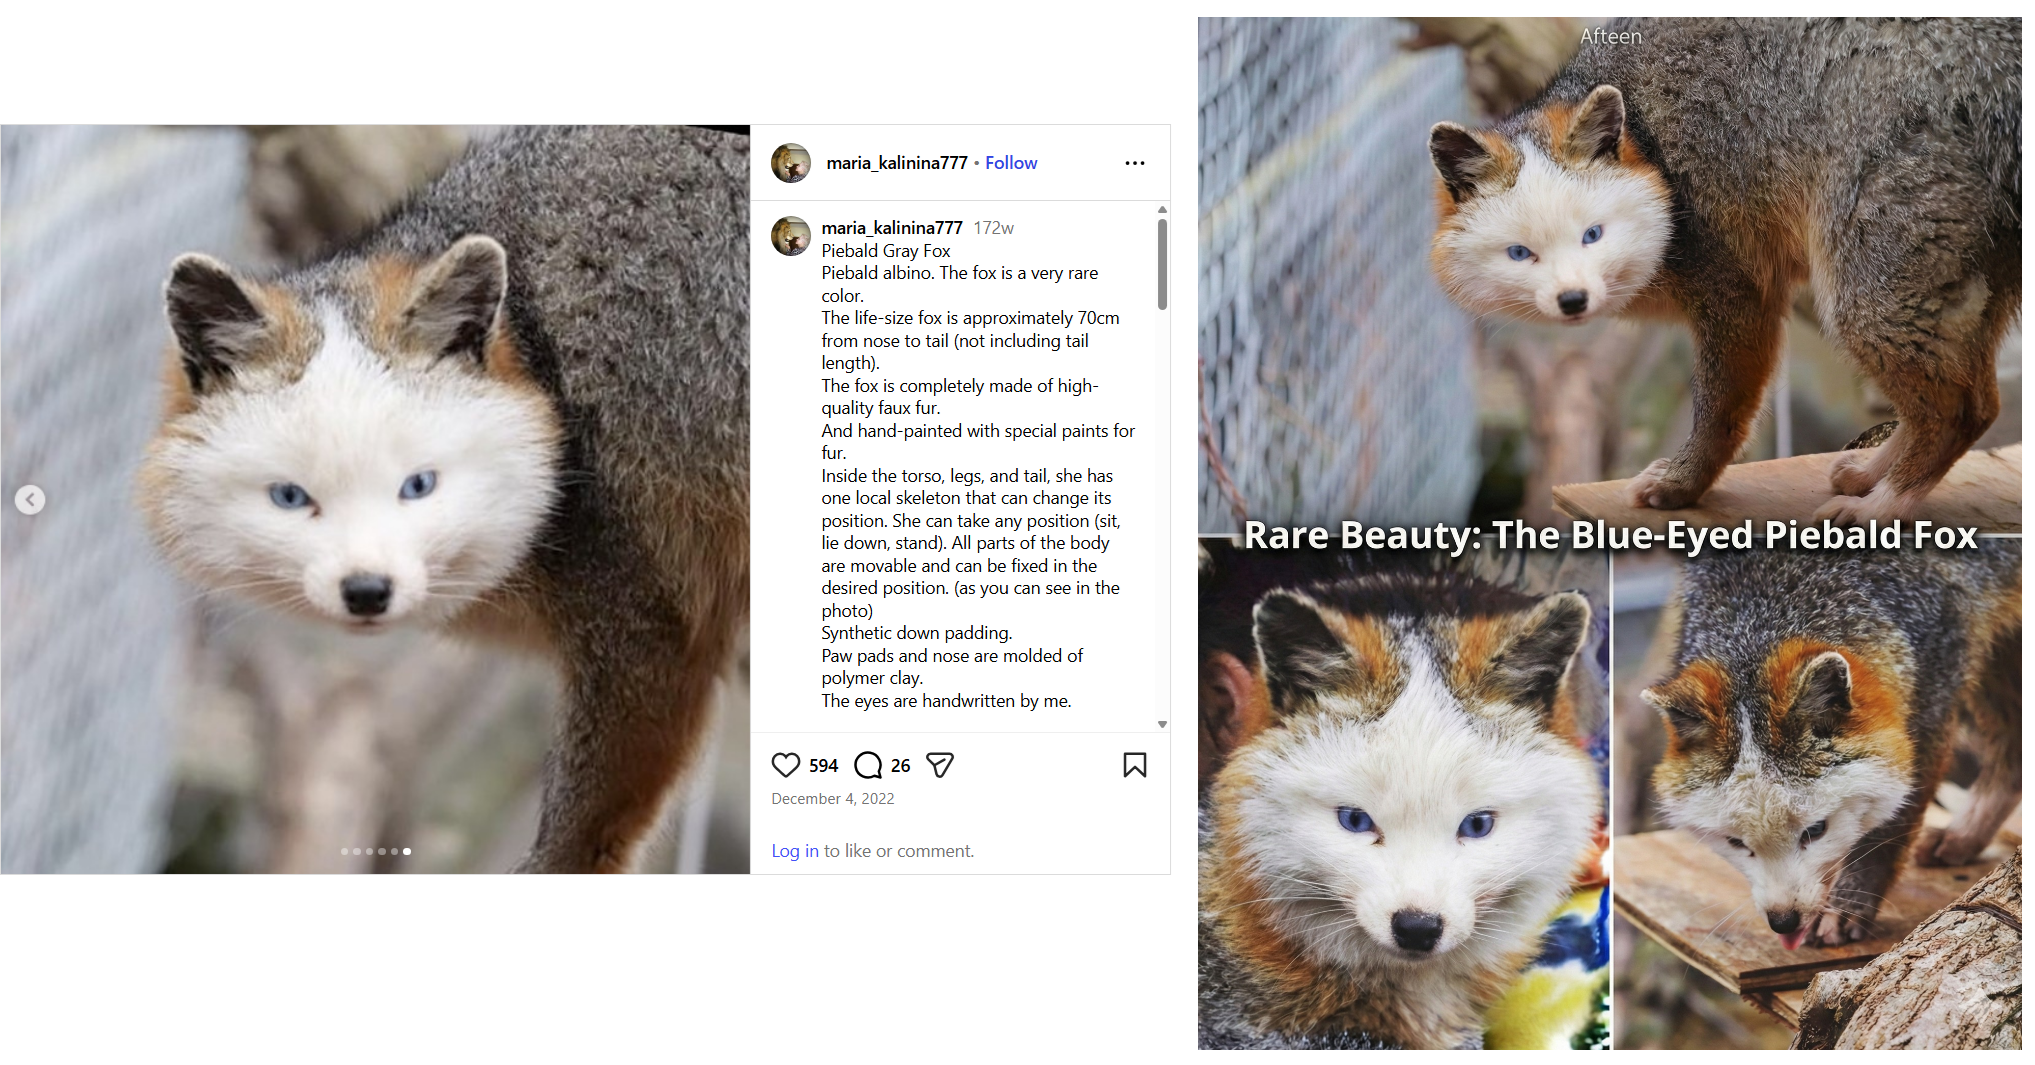The width and height of the screenshot is (2035, 1065).
Task: Click the caption scrollbar thumb
Action: pos(1162,264)
